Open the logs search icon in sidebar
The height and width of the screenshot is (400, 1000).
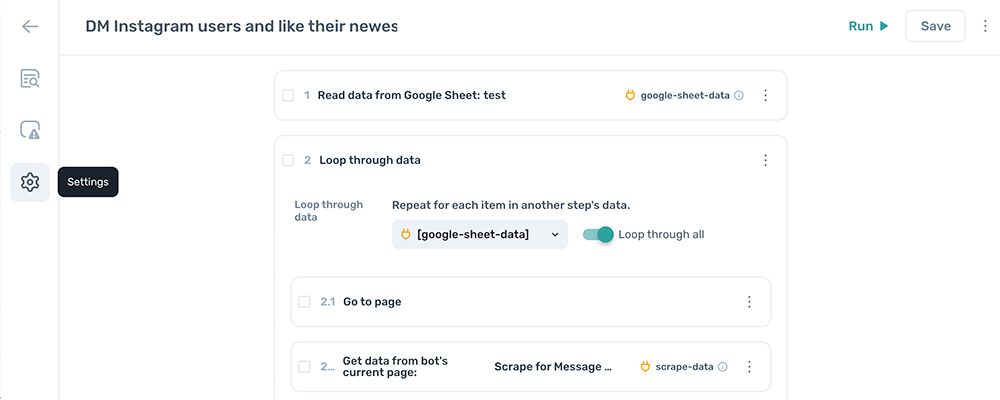coord(29,78)
